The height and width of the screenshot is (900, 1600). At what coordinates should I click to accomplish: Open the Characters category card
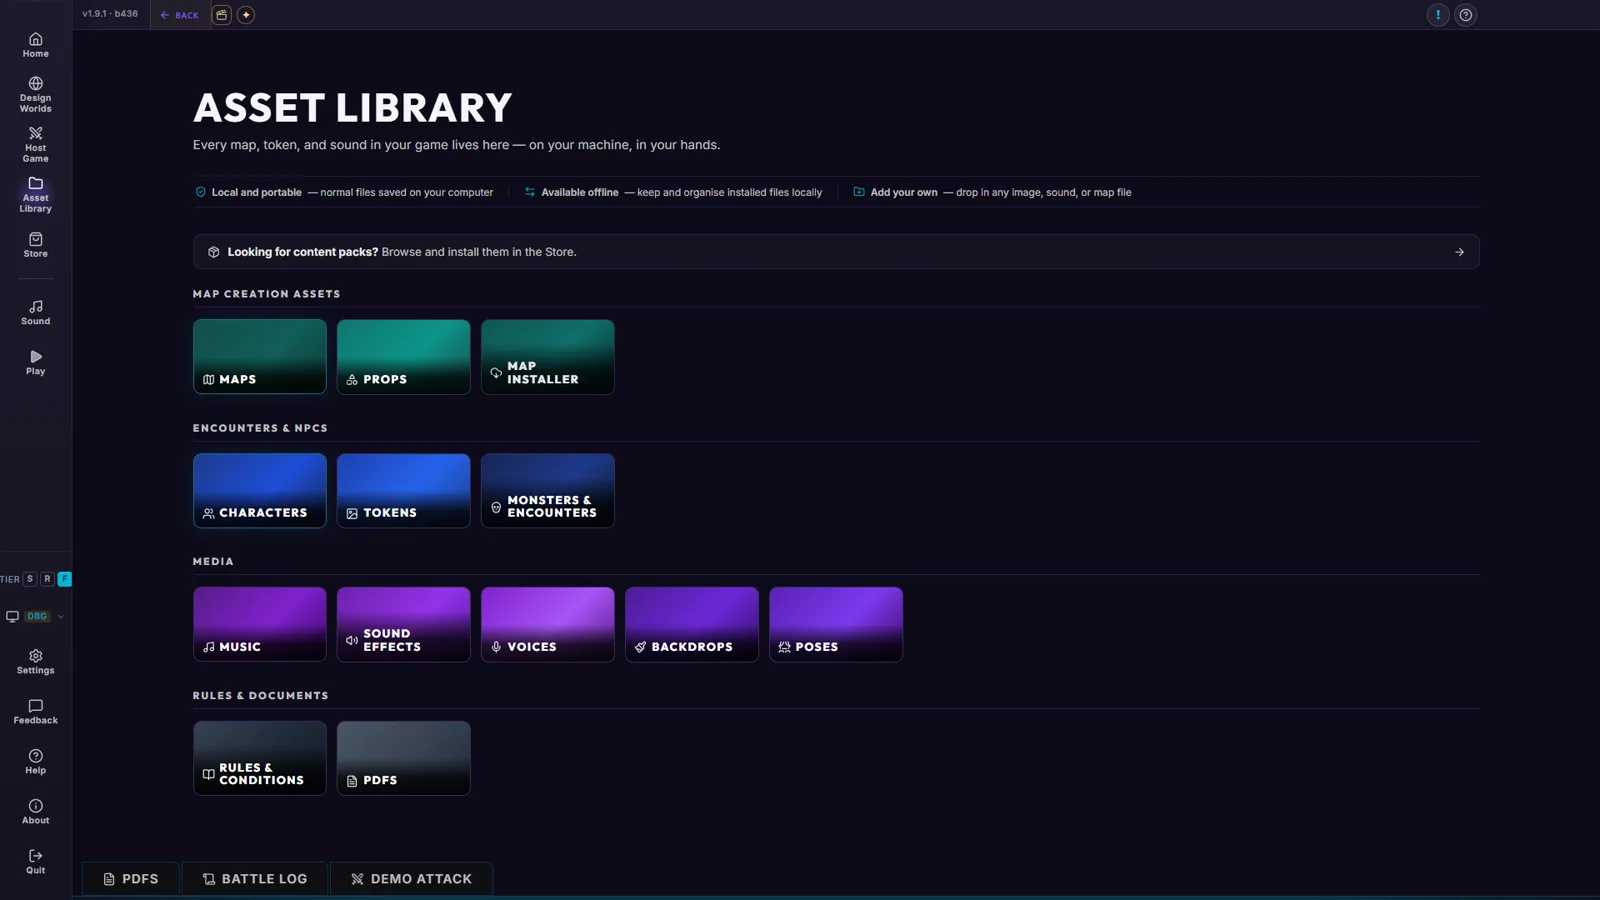pos(260,491)
